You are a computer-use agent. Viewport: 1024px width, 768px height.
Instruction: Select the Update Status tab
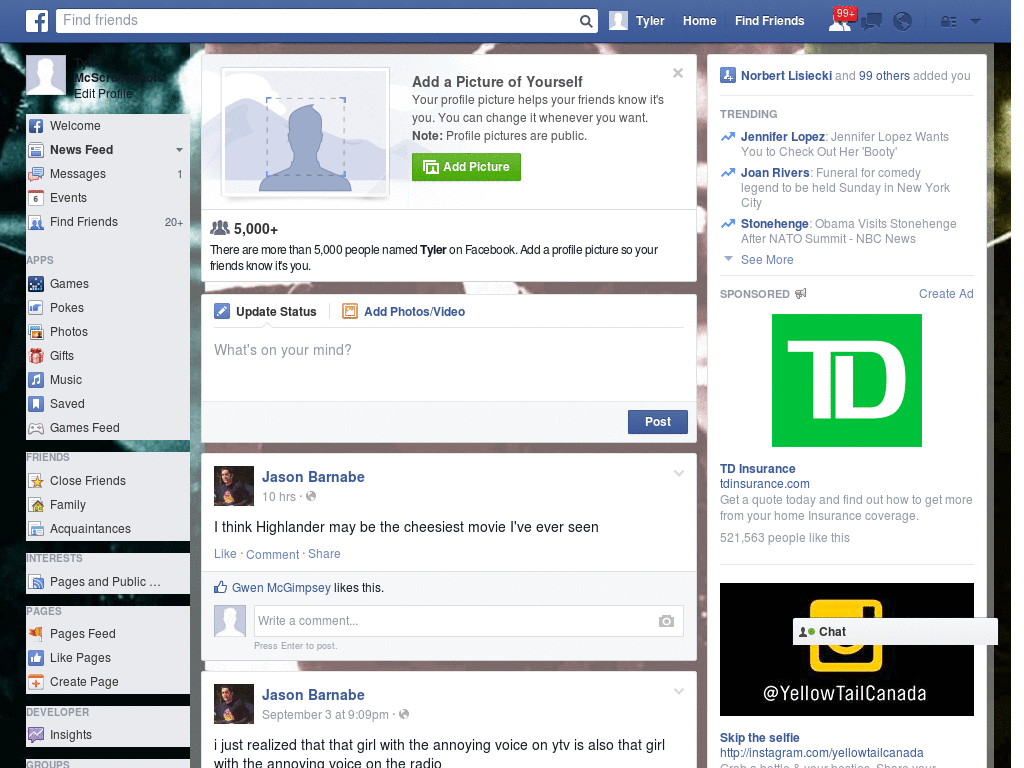[x=266, y=312]
